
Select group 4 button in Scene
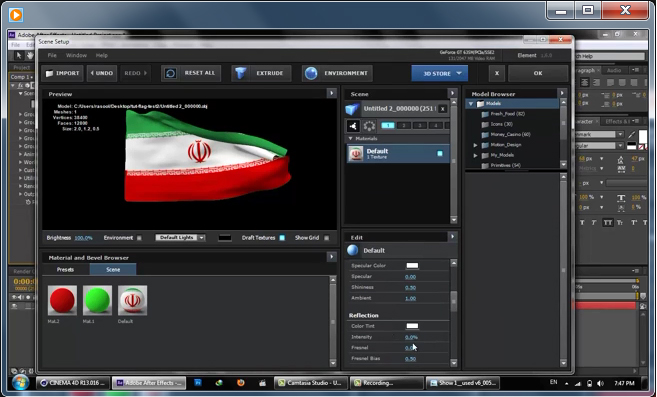pyautogui.click(x=436, y=125)
